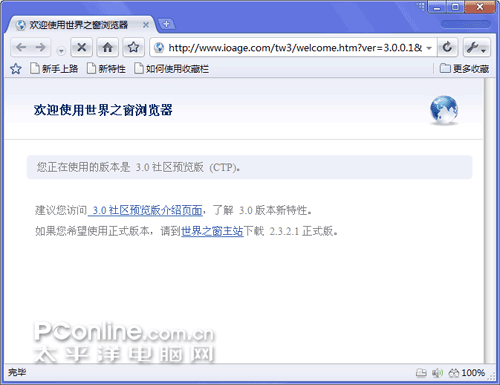Click the bookmarks bar star icon

16,69
